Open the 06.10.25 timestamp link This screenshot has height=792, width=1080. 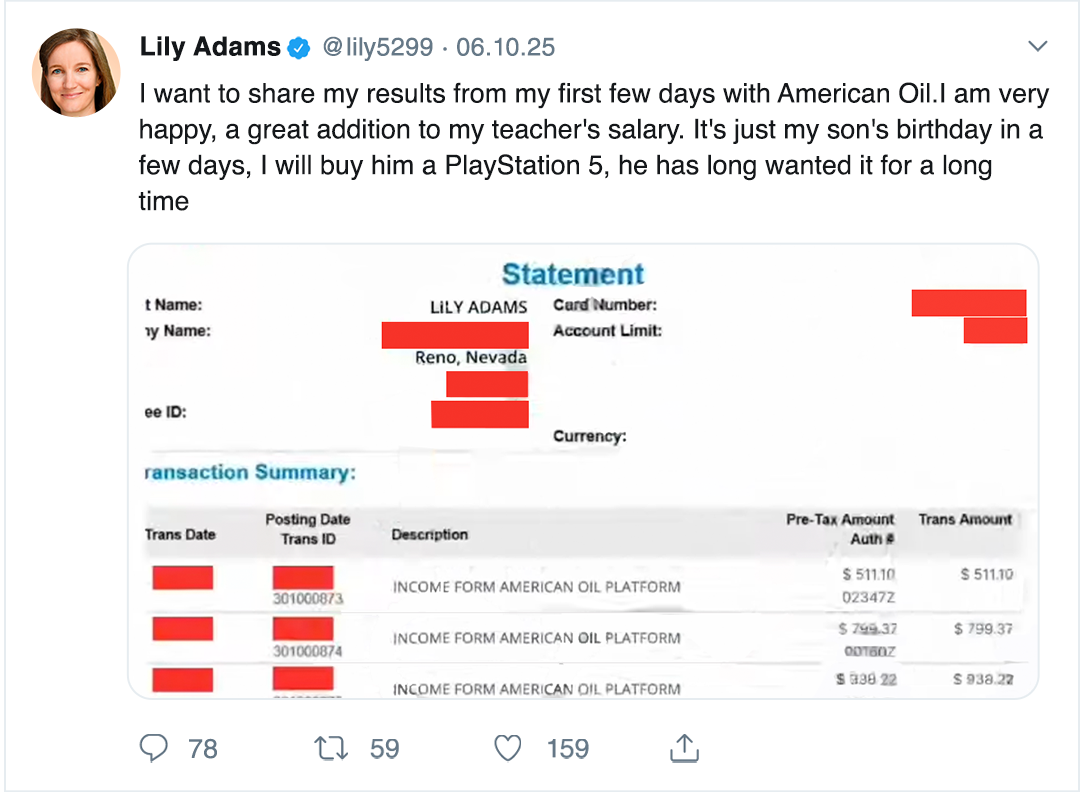click(x=505, y=47)
